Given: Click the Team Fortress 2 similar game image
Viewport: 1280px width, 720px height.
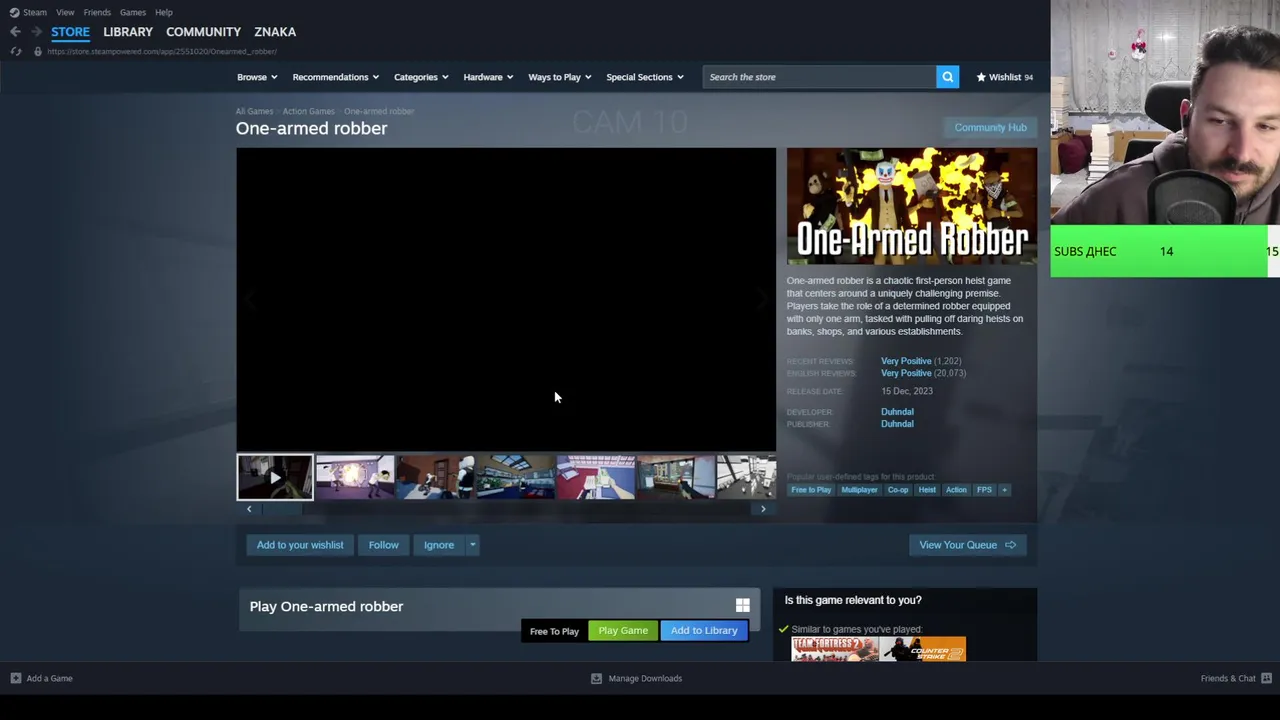Looking at the screenshot, I should (834, 649).
